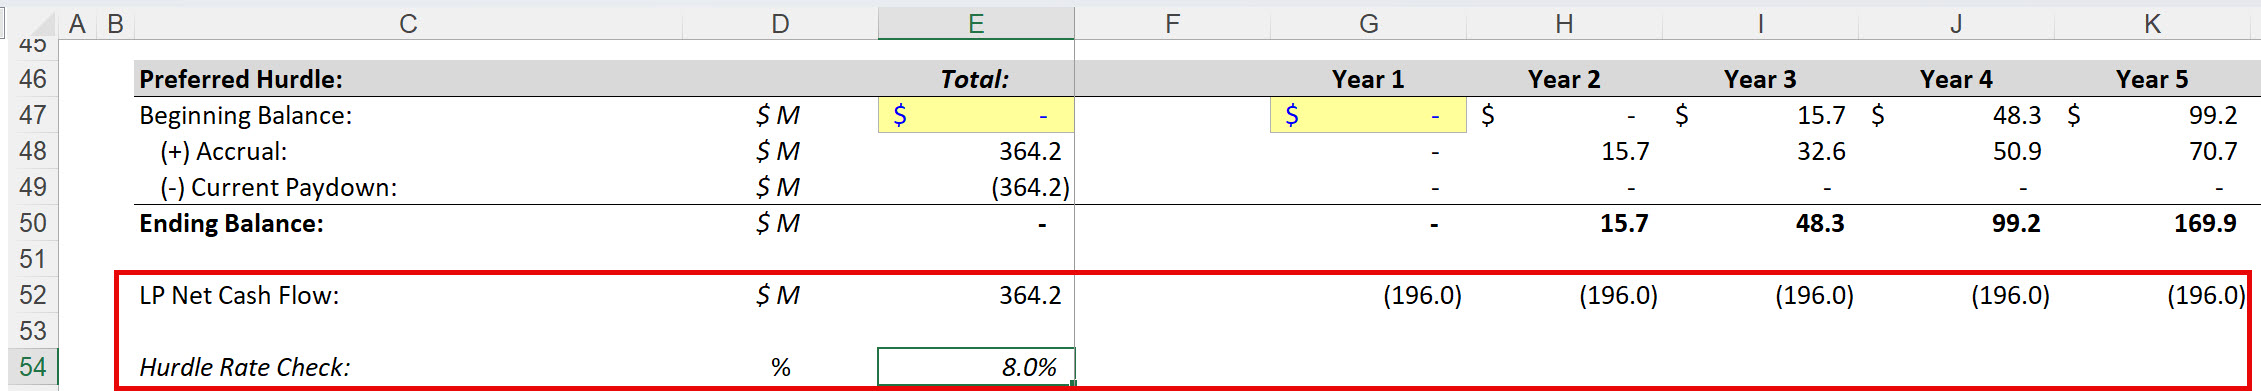Click the Ending Balance: label cell
This screenshot has width=2261, height=391.
(232, 223)
